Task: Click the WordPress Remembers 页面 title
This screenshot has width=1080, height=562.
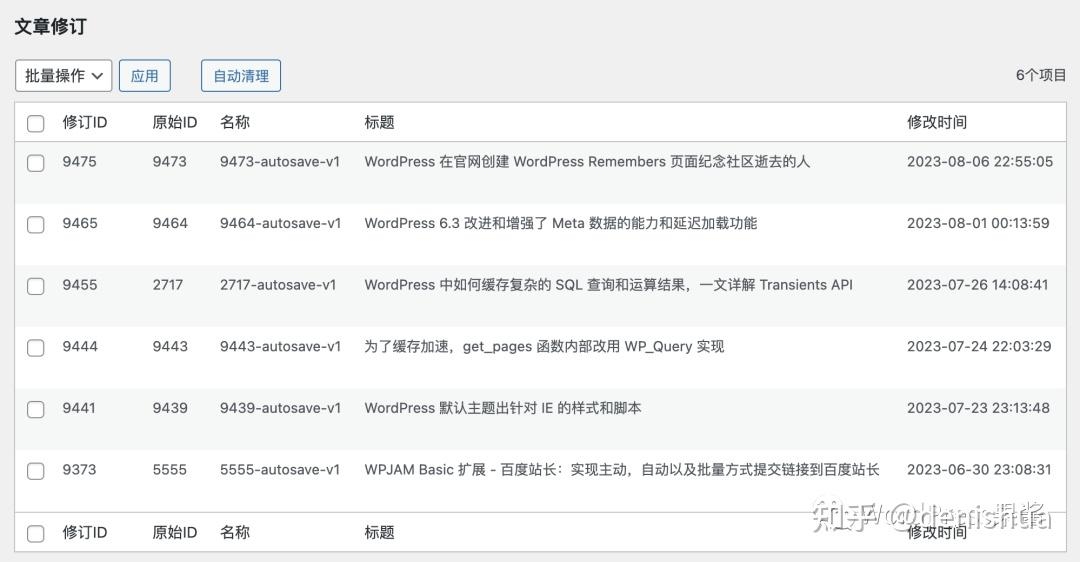Action: 587,162
